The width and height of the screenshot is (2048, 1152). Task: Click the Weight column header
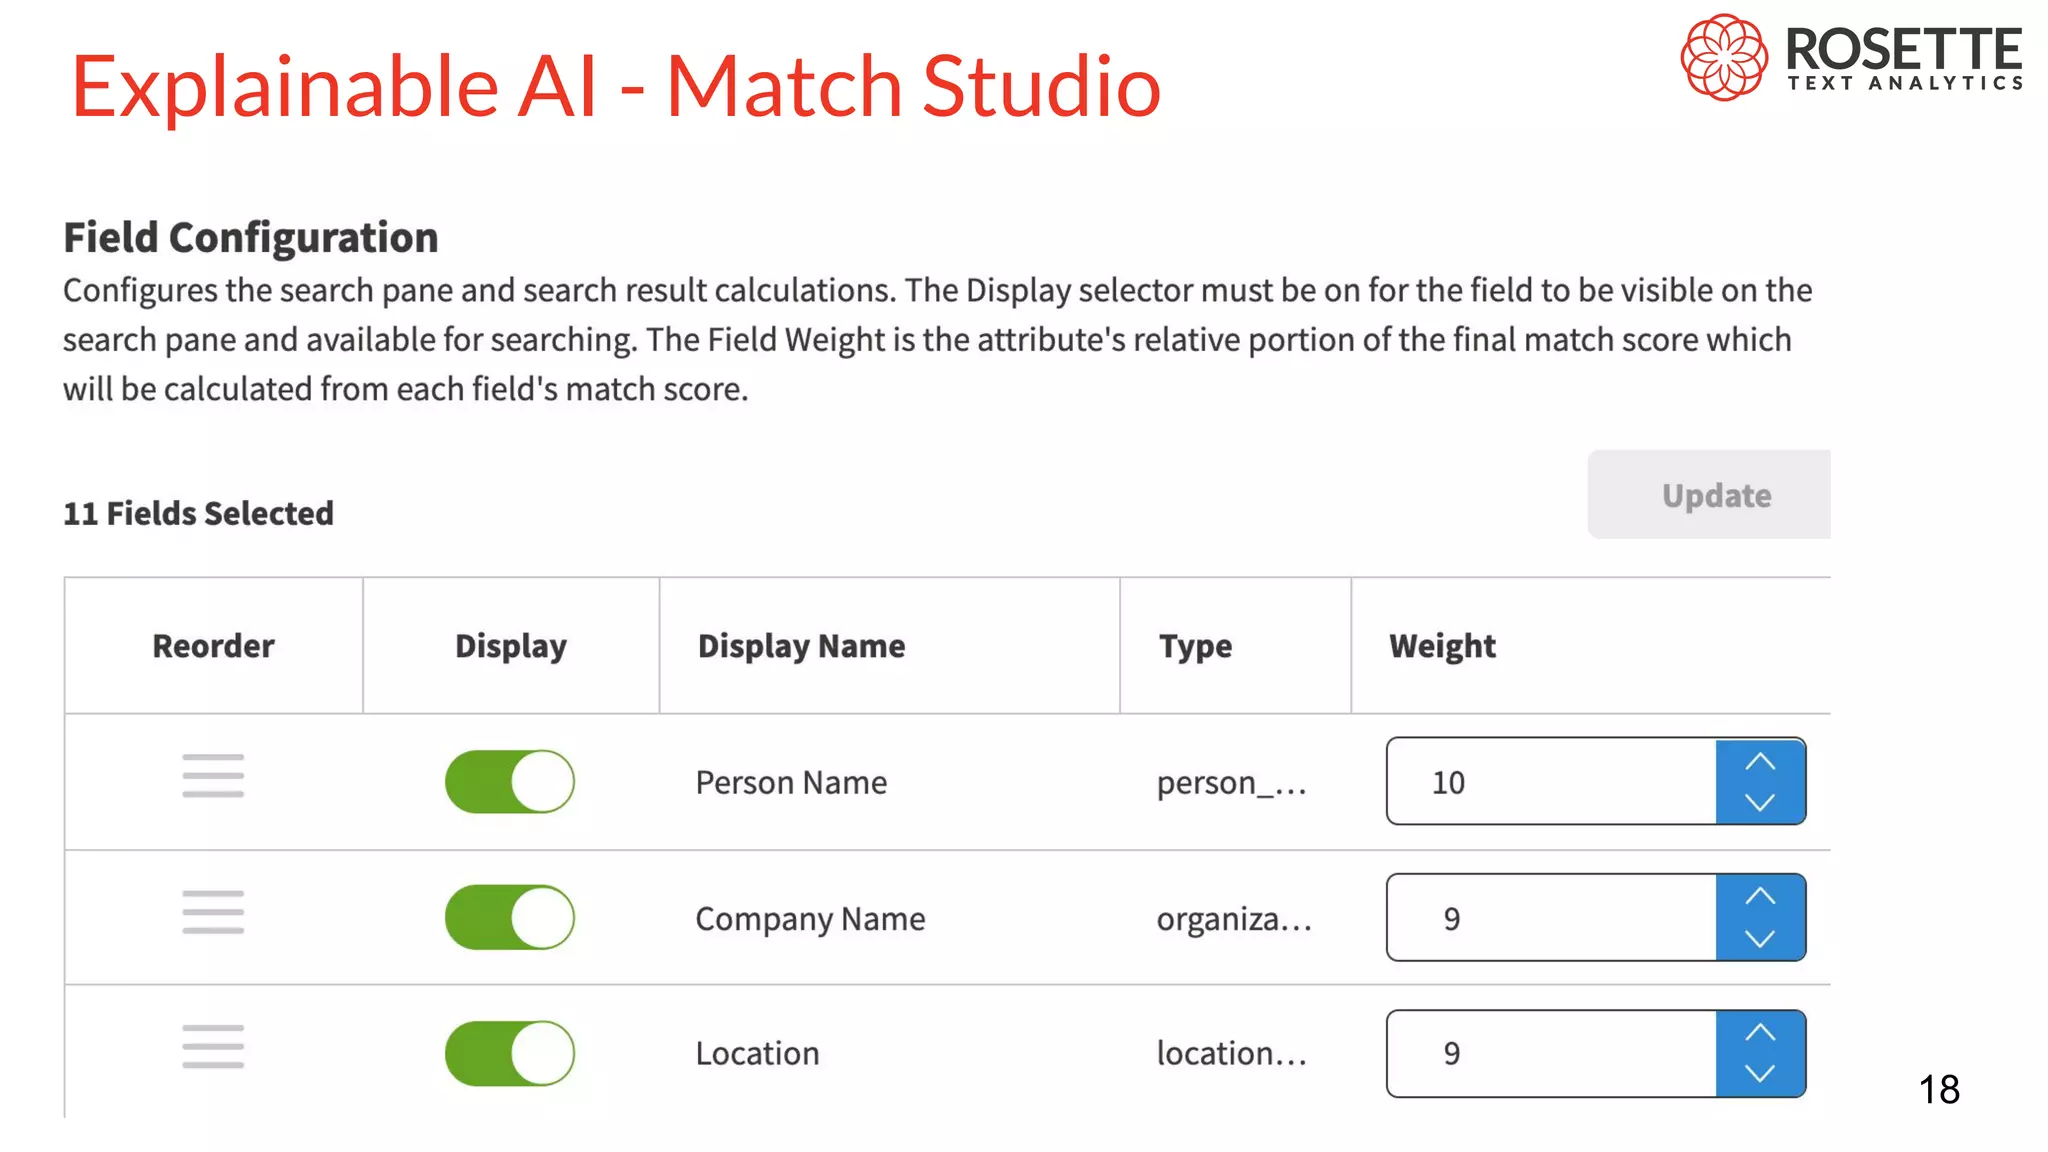[x=1442, y=646]
